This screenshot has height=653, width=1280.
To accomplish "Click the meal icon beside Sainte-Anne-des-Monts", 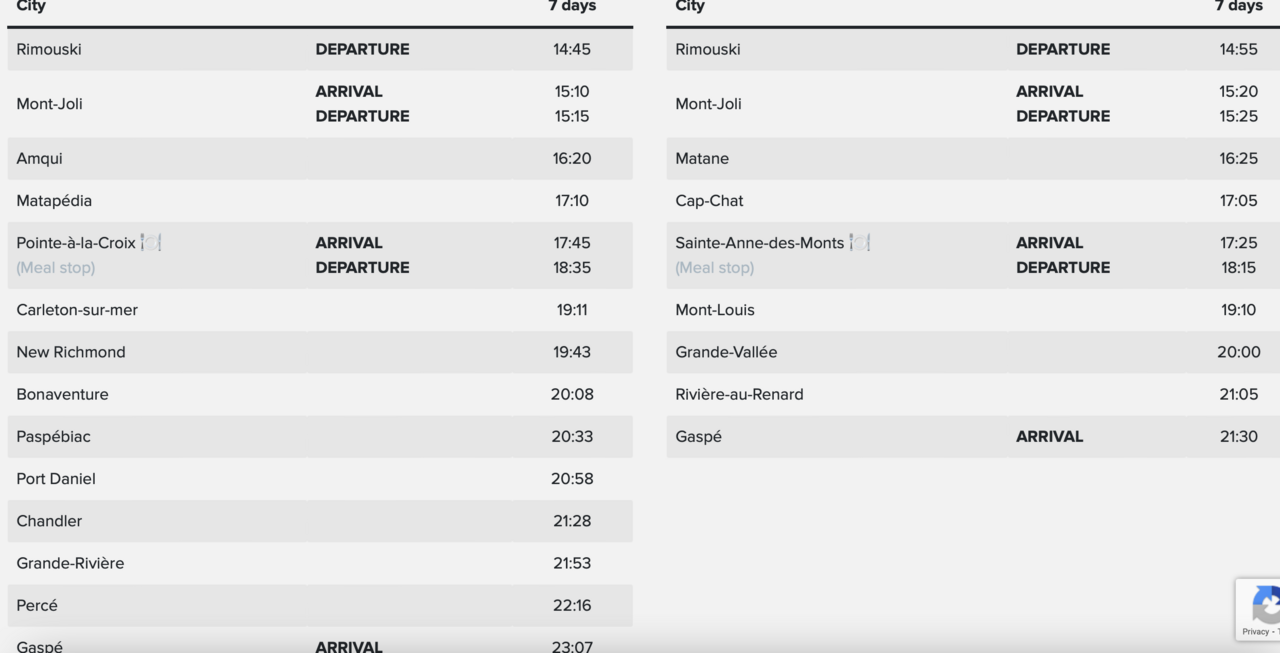I will (859, 243).
